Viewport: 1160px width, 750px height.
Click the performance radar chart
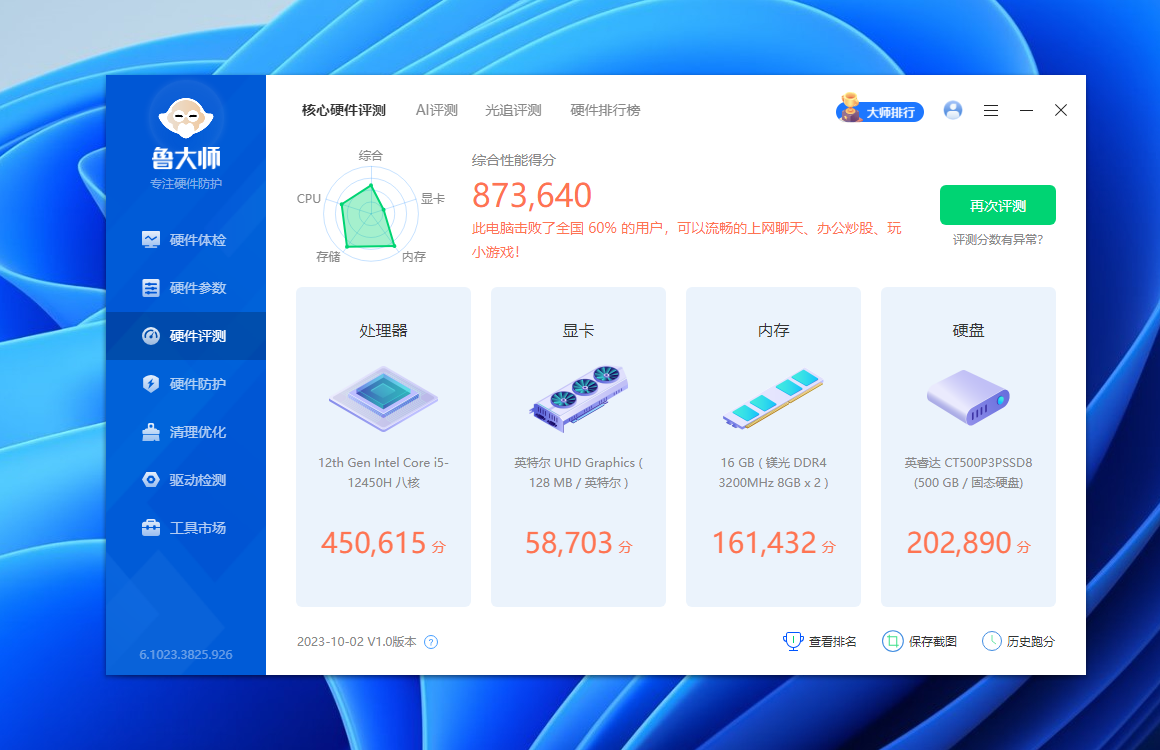(x=371, y=212)
